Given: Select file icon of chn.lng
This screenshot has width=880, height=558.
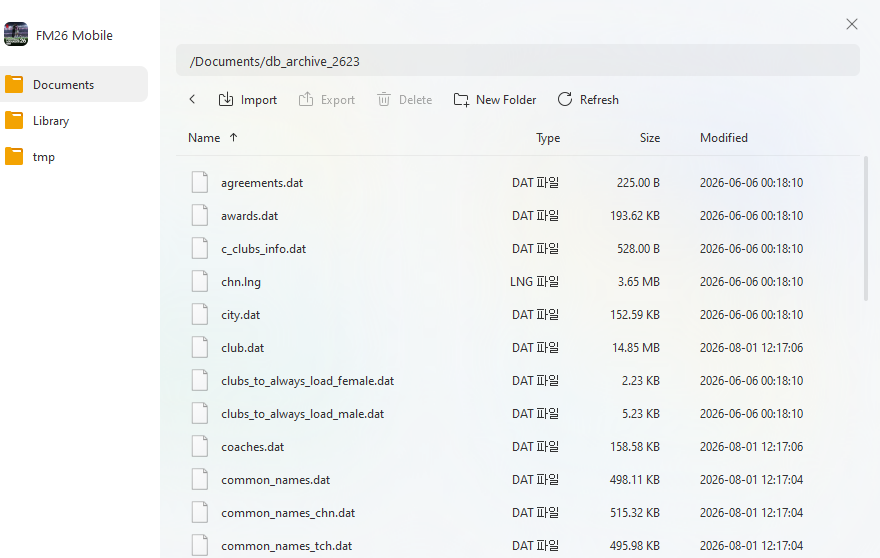Looking at the screenshot, I should [x=200, y=281].
